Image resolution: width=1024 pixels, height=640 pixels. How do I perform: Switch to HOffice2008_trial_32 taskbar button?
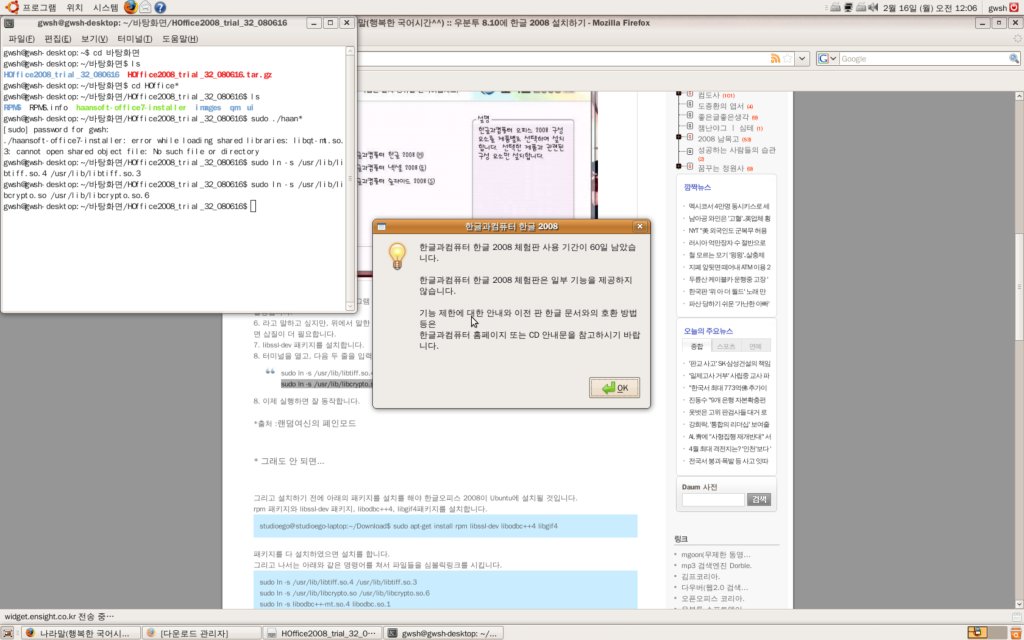[x=323, y=633]
